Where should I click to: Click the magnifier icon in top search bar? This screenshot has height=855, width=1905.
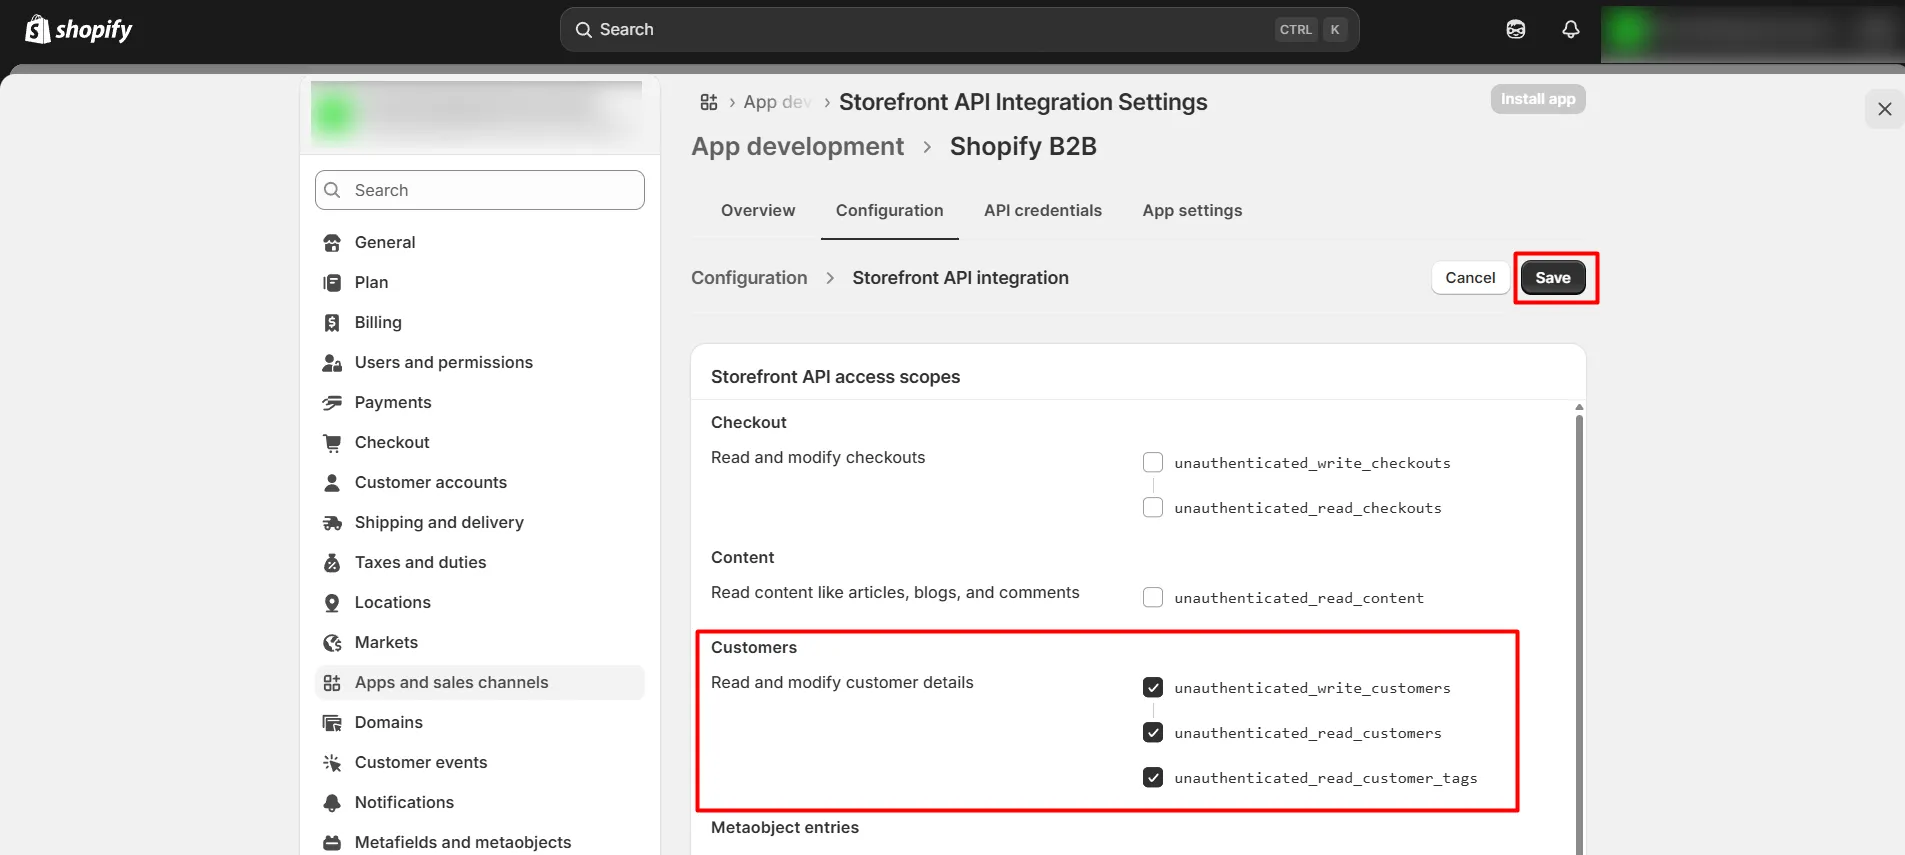pos(584,30)
